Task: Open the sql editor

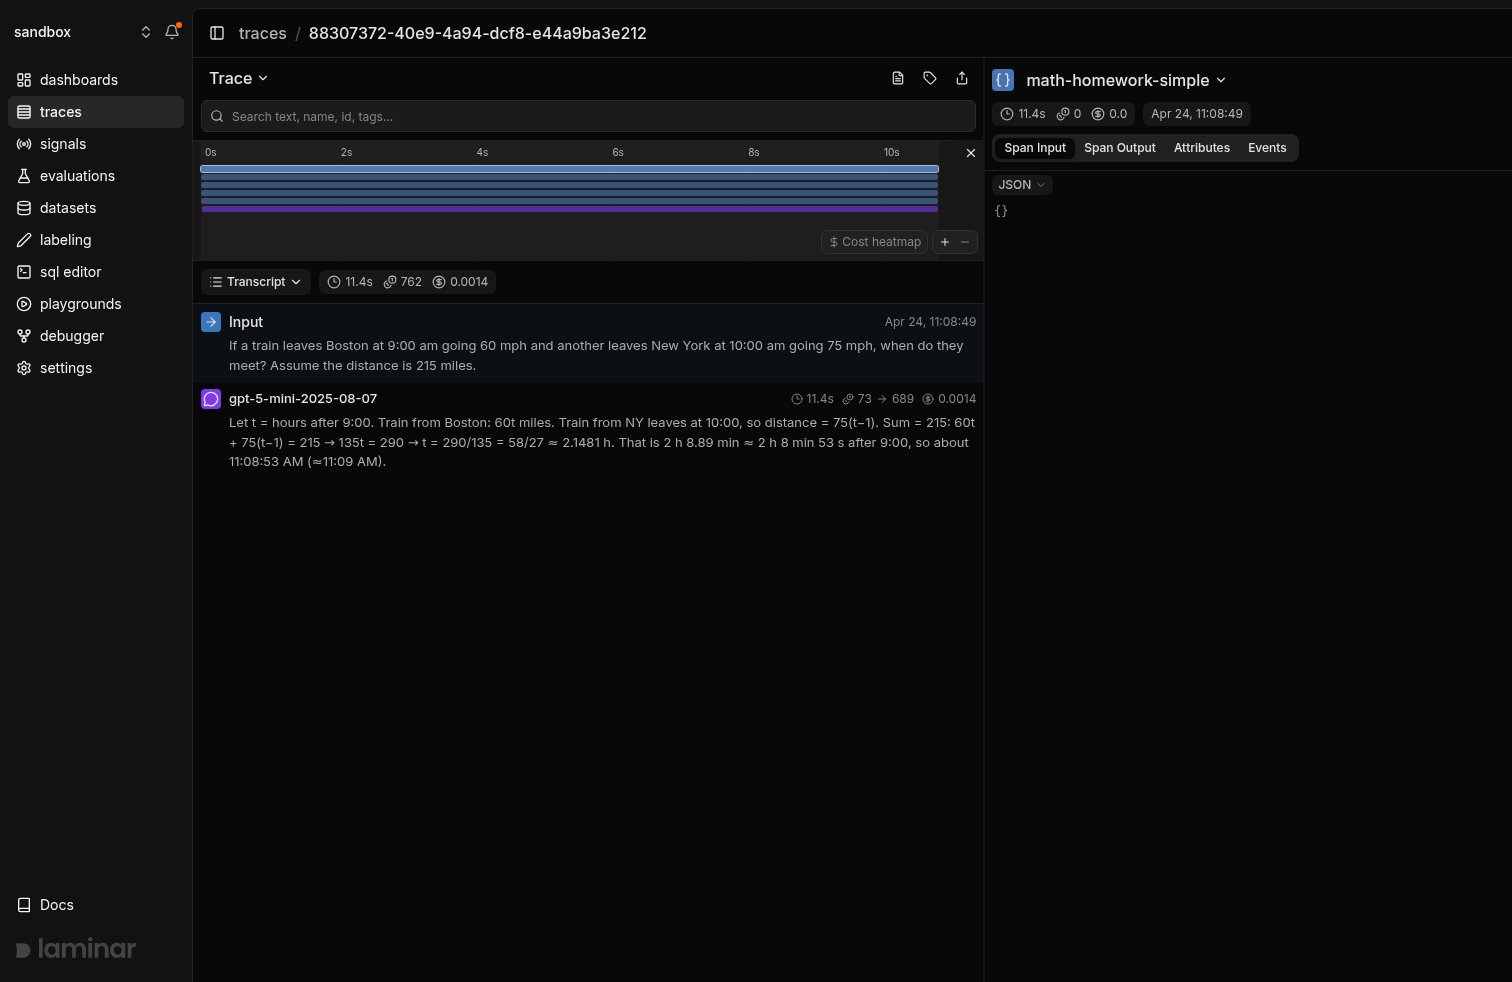Action: pyautogui.click(x=96, y=272)
